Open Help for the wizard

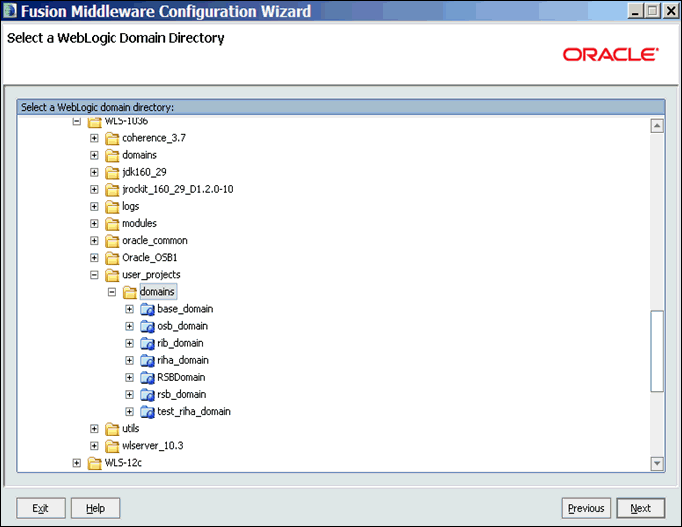95,508
